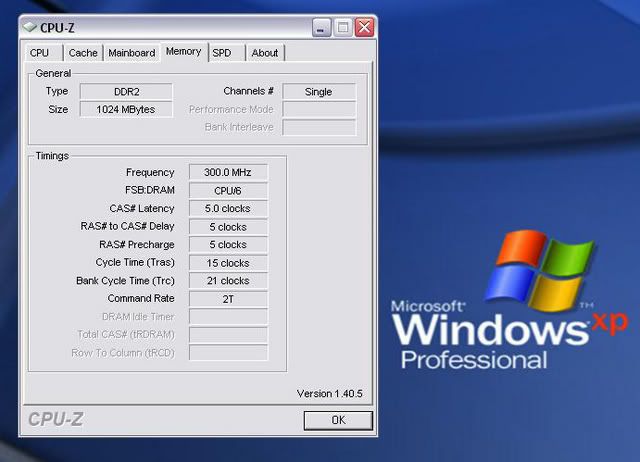
Task: Click the Channels # label
Action: click(248, 91)
